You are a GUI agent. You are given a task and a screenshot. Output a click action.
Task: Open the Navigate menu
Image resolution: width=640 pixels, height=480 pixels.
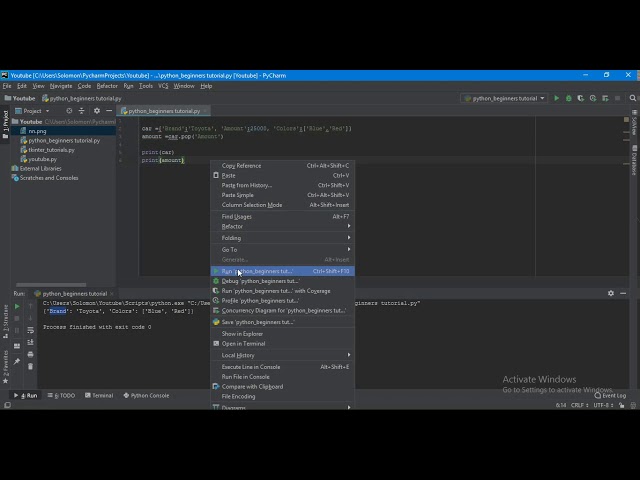tap(61, 86)
